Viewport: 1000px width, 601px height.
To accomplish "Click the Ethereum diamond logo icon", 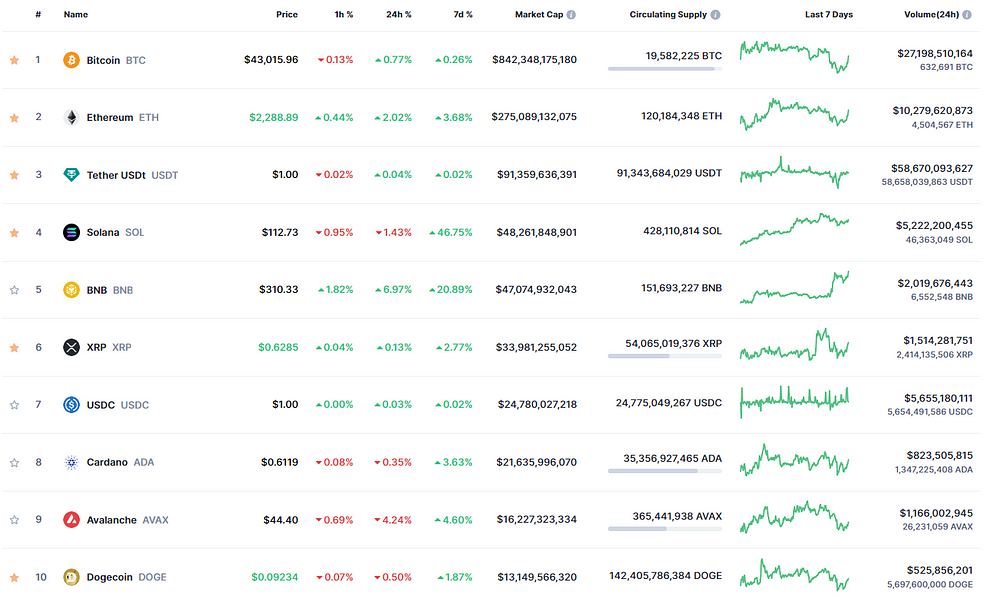I will pyautogui.click(x=71, y=117).
